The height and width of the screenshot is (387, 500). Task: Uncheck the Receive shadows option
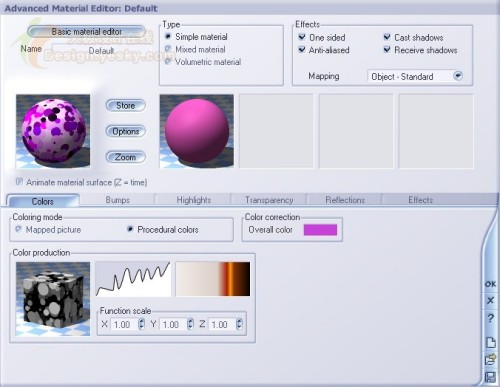click(387, 50)
